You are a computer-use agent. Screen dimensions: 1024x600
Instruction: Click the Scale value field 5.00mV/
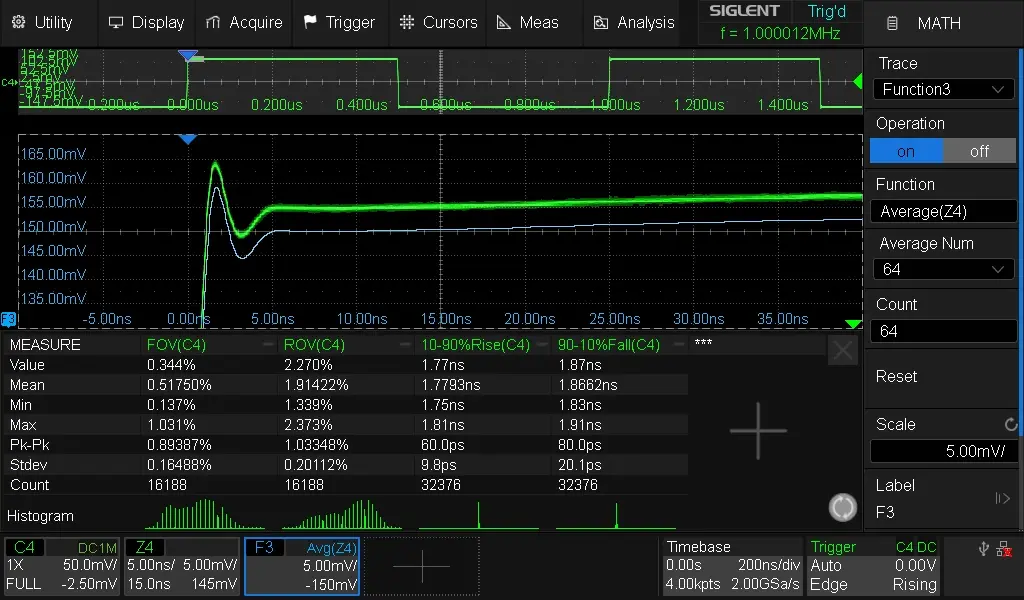tap(943, 451)
